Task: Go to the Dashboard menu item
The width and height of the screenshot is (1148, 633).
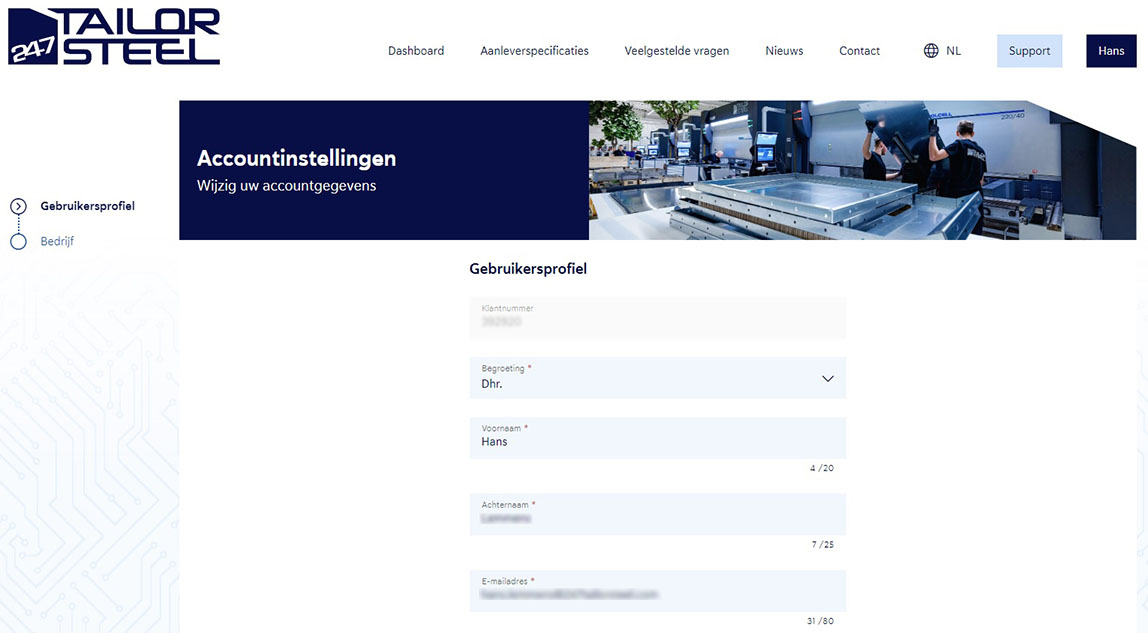Action: point(416,51)
